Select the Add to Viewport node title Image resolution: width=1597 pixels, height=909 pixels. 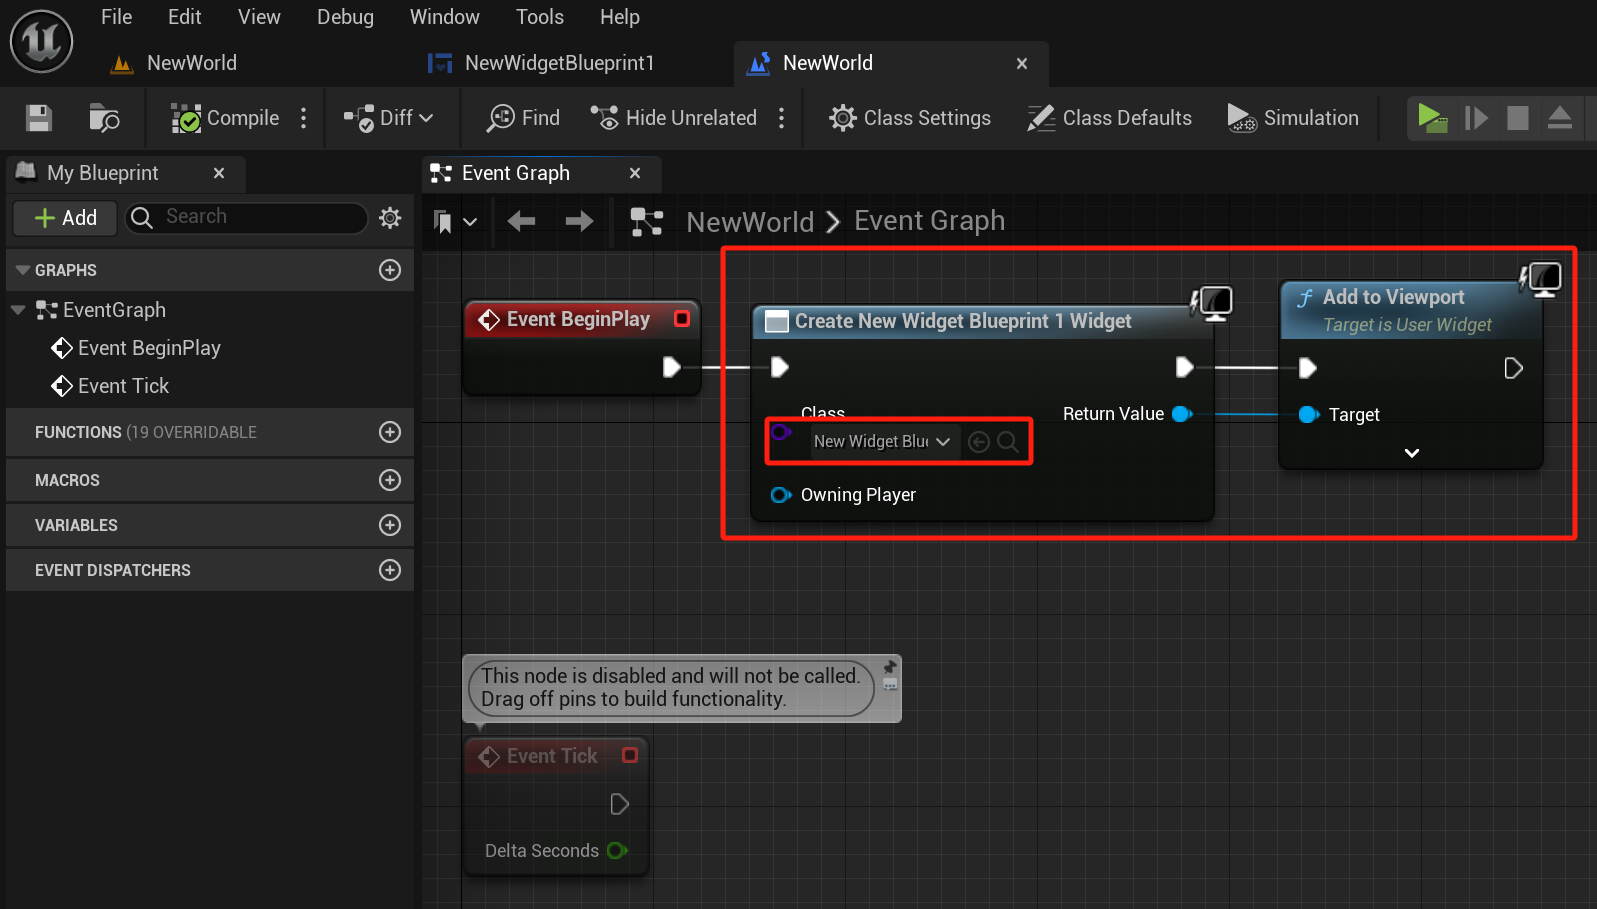pos(1393,297)
